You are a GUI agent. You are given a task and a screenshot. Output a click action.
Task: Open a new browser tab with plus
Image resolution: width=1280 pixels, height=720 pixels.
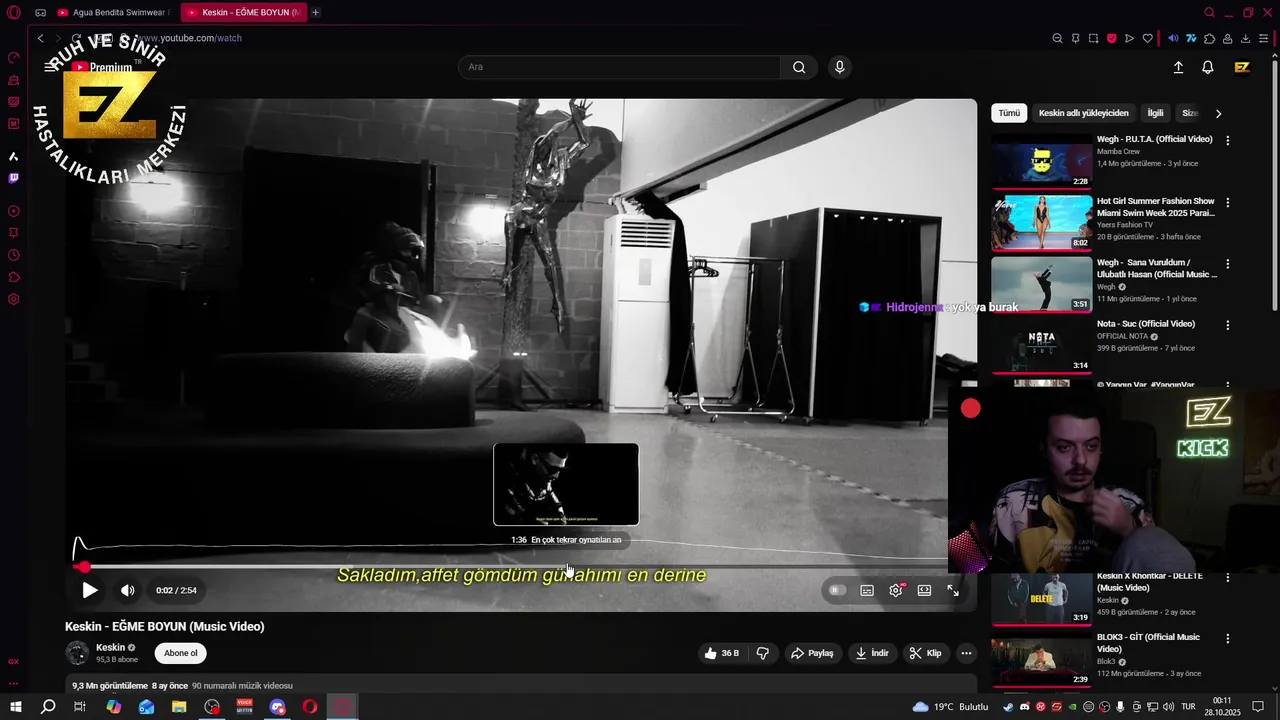click(316, 12)
